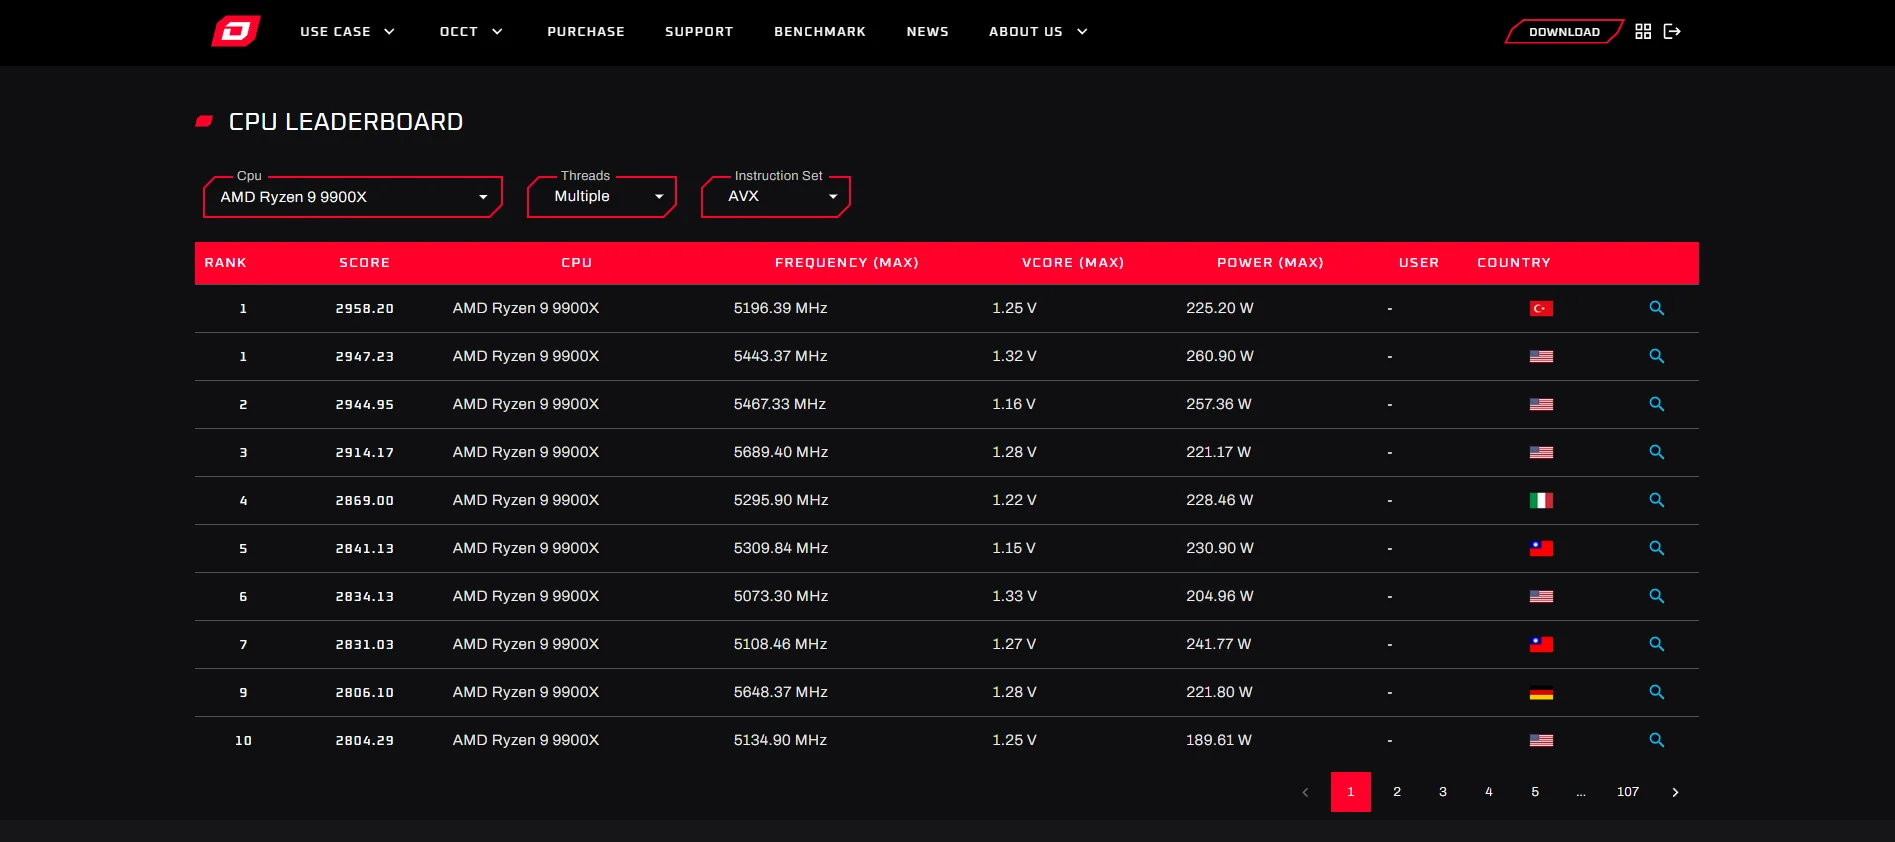Open the grid apps icon in header
Screen dimensions: 1895x842
[1643, 32]
